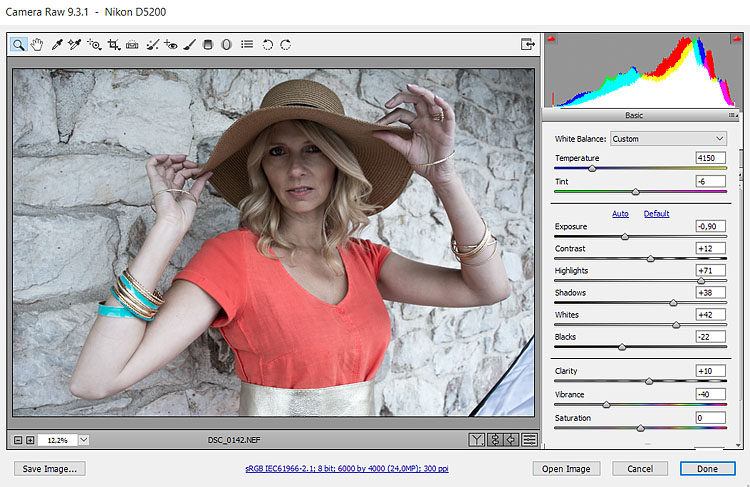The height and width of the screenshot is (487, 750).
Task: Toggle full screen mode icon
Action: click(x=527, y=44)
